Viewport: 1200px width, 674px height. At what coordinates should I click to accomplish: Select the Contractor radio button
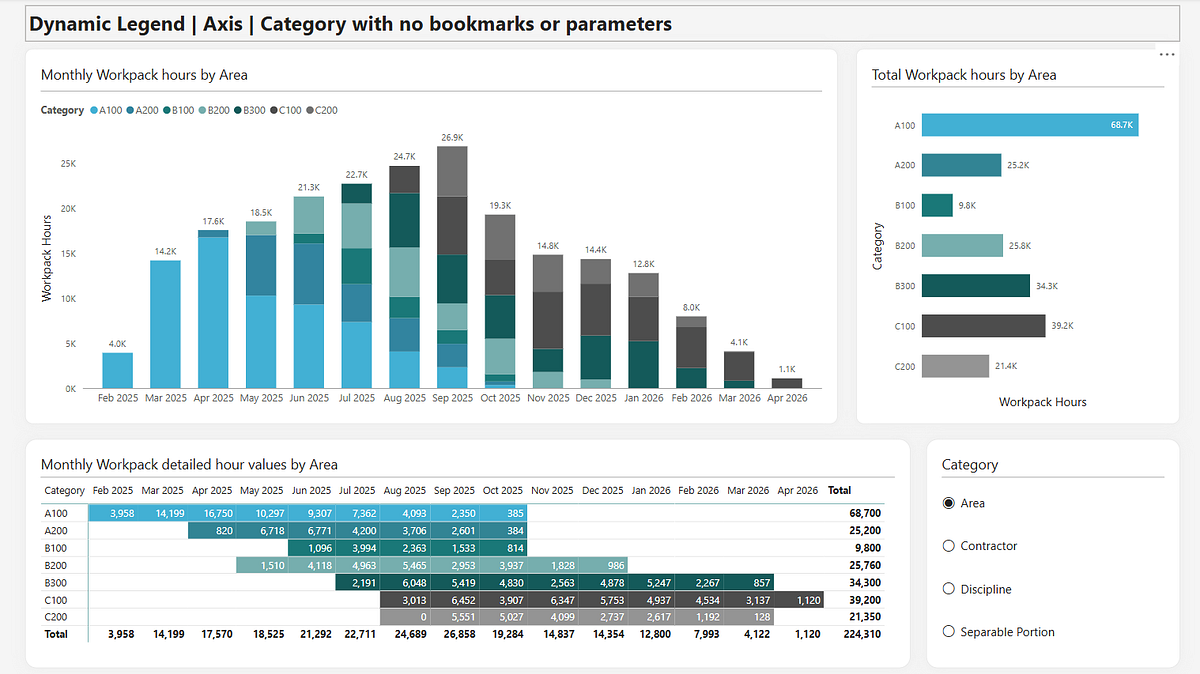coord(948,546)
